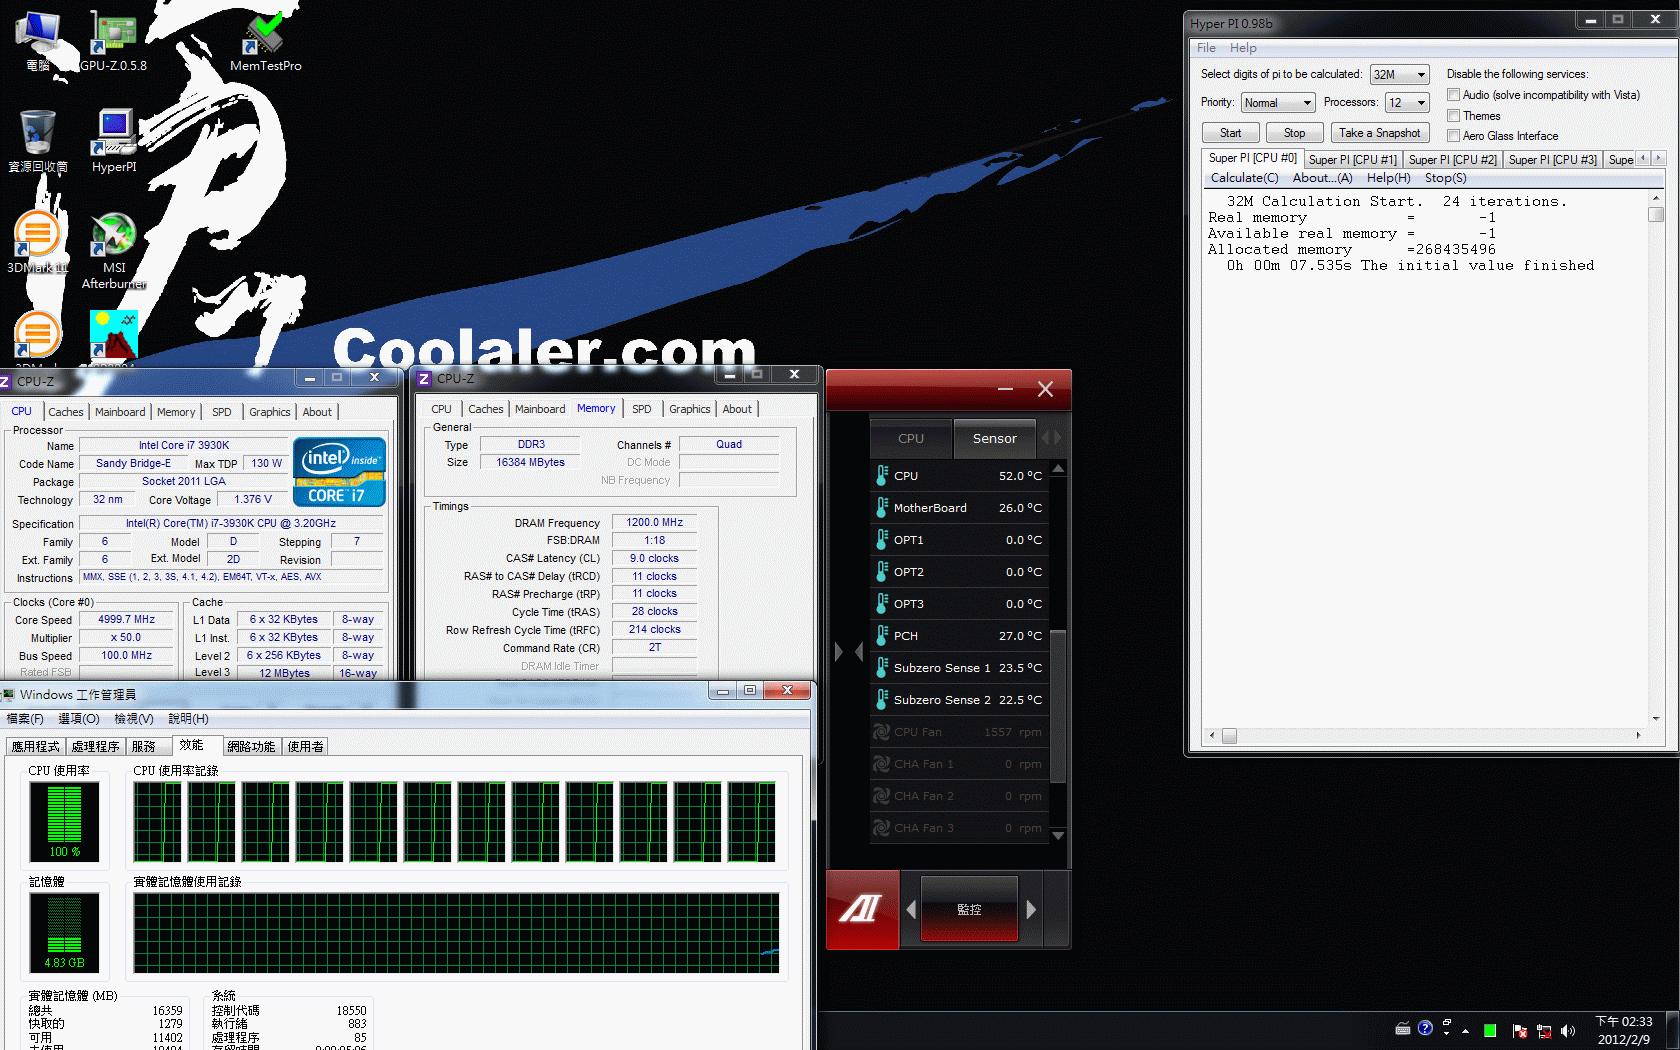
Task: Open the Action Center flag tray icon
Action: tap(1520, 1030)
